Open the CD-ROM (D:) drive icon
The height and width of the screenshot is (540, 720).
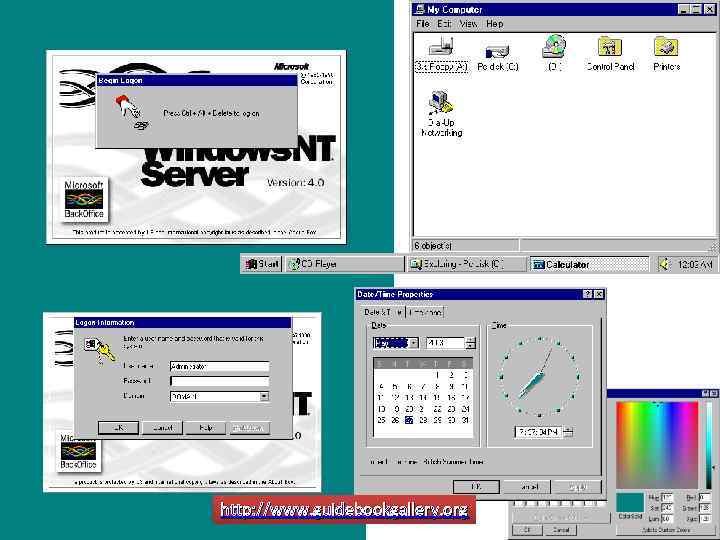pyautogui.click(x=555, y=53)
